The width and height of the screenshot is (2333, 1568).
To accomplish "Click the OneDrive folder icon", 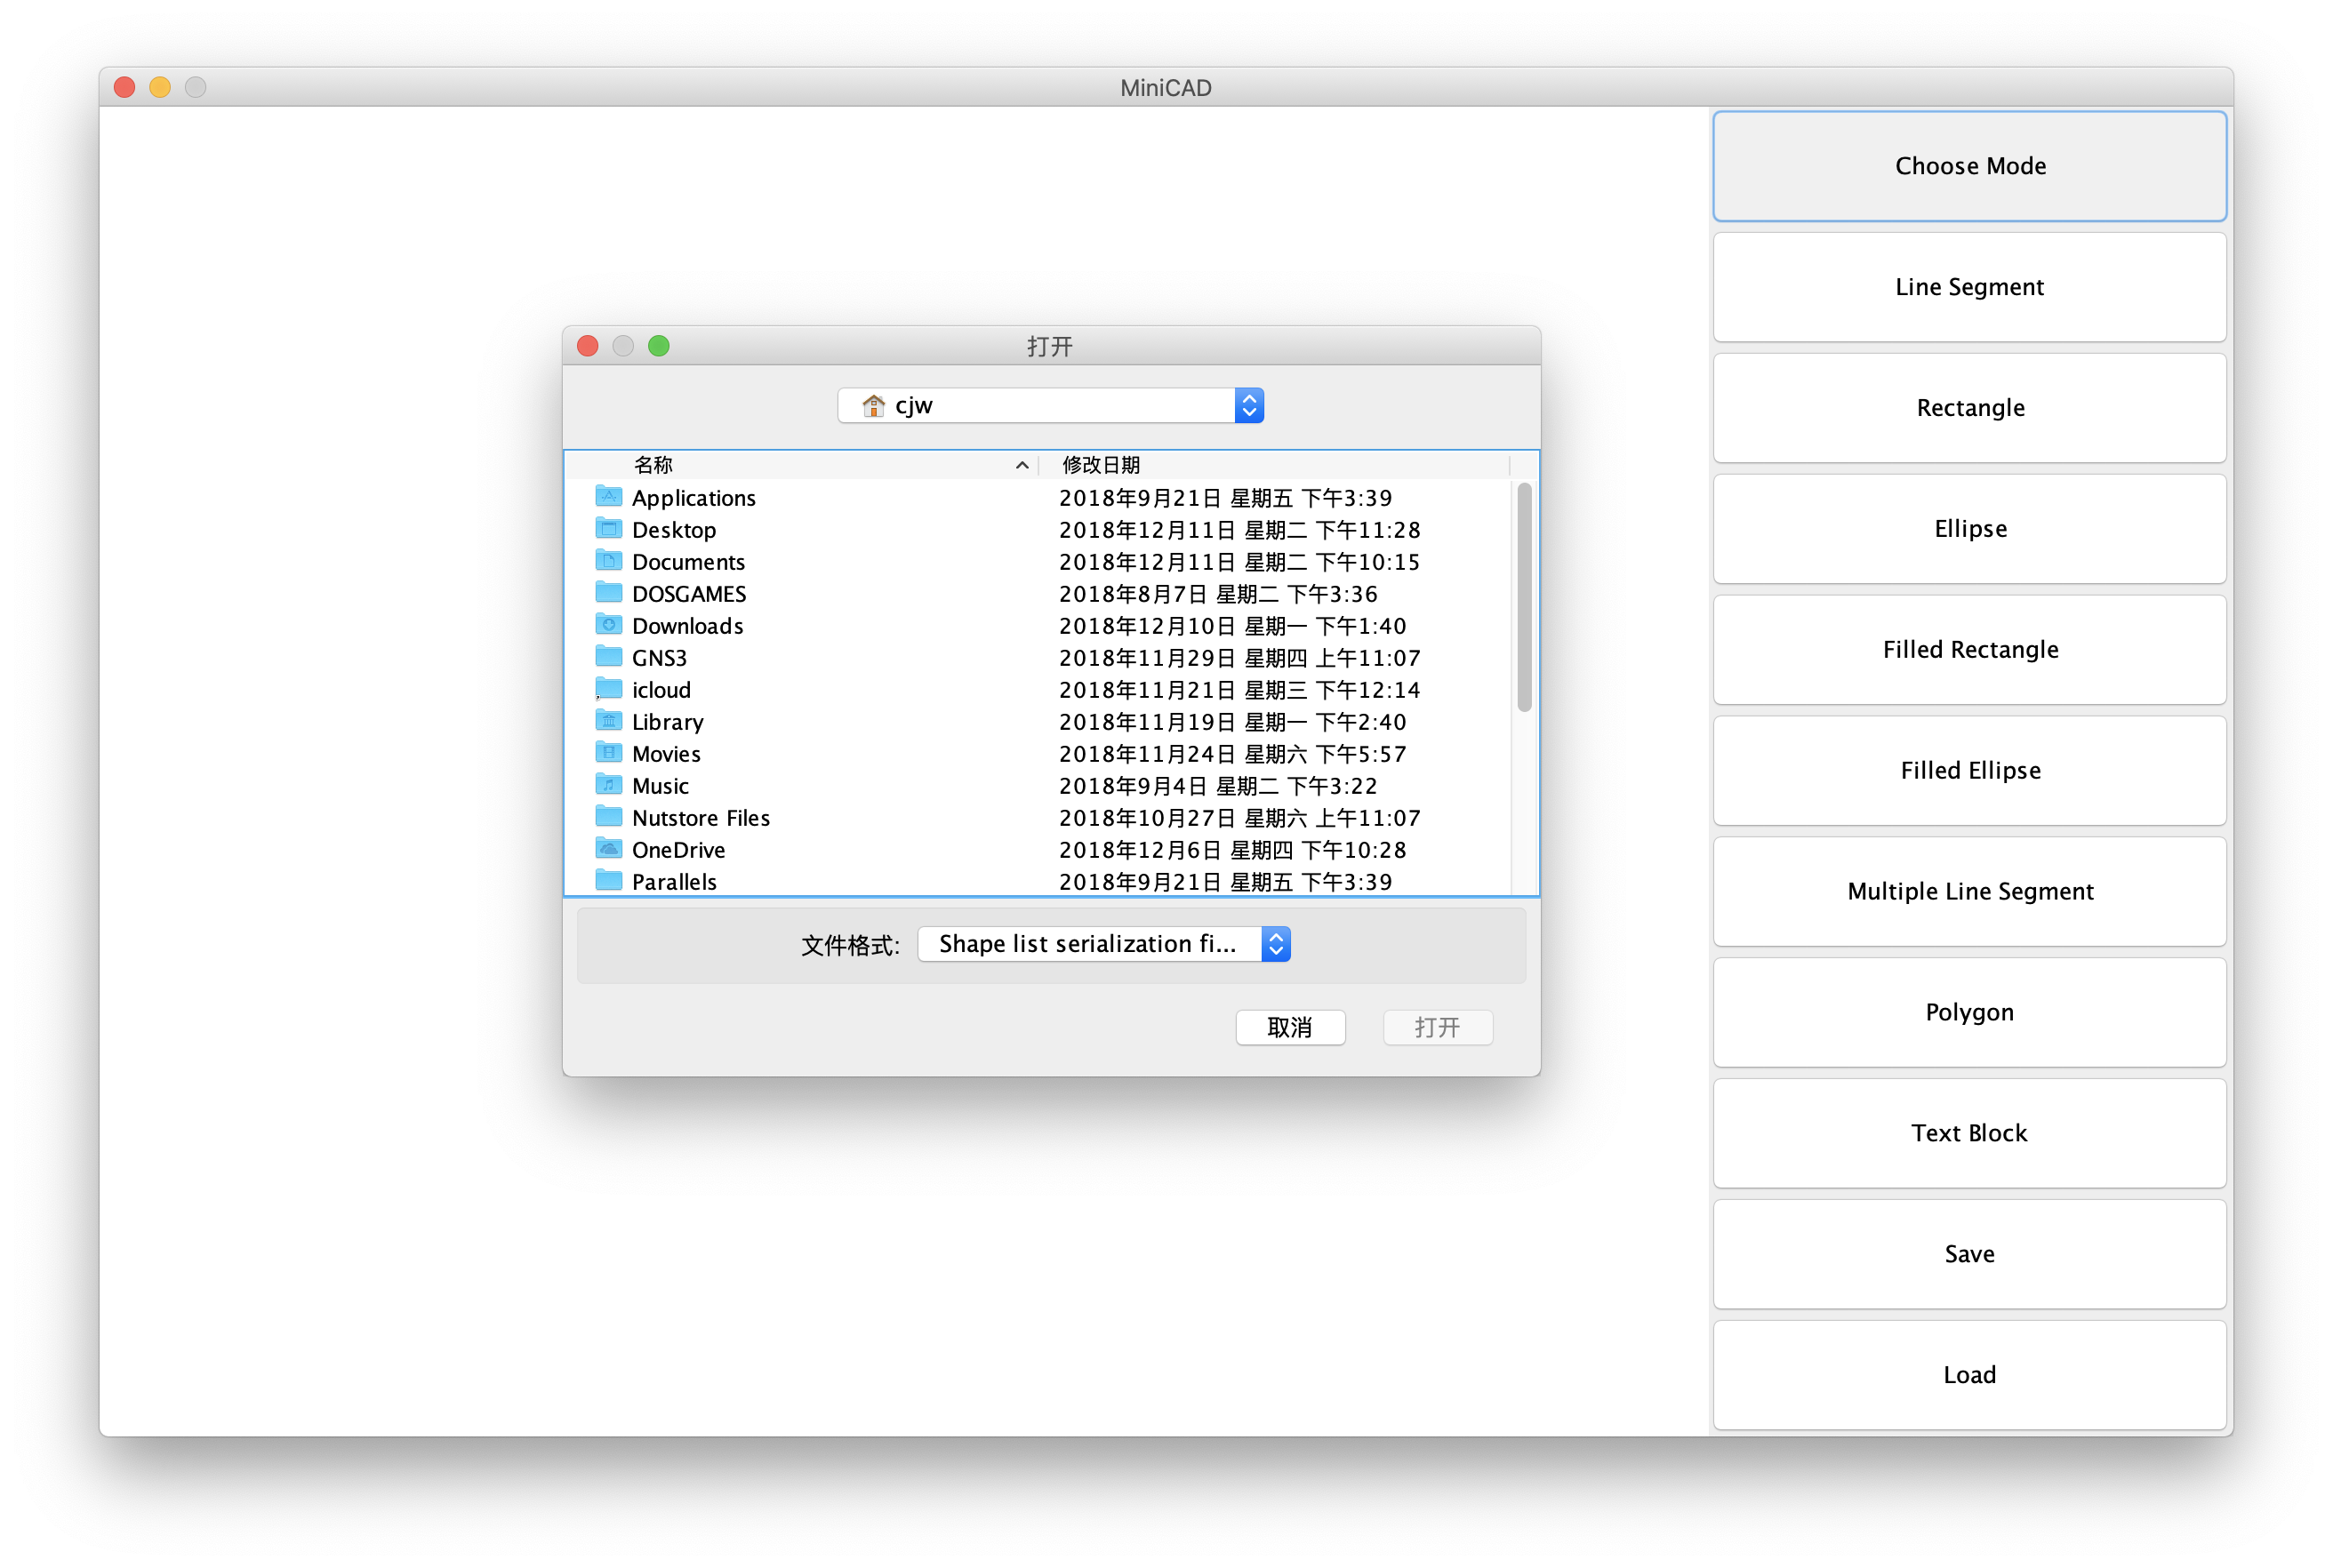I will pos(608,848).
